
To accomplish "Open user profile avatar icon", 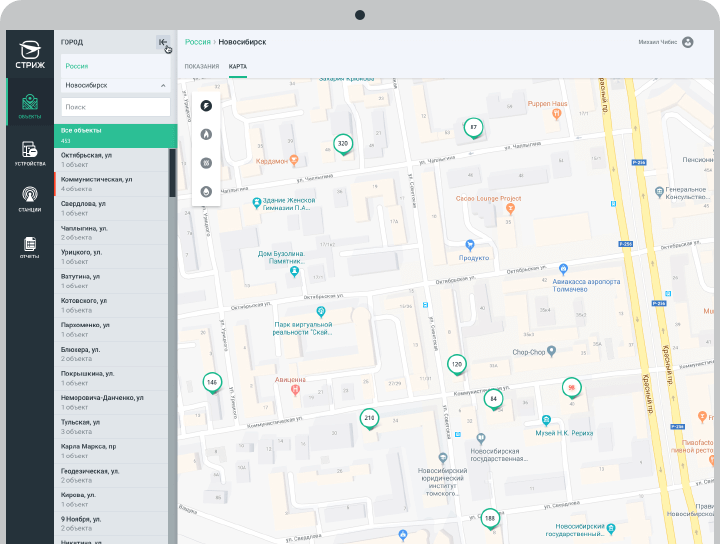I will pyautogui.click(x=687, y=42).
